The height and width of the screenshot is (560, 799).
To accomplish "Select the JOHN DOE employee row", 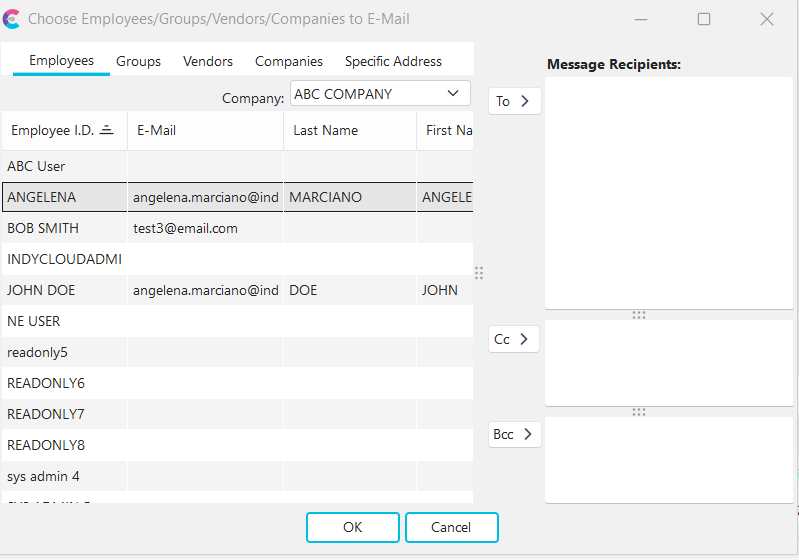I will pos(41,290).
